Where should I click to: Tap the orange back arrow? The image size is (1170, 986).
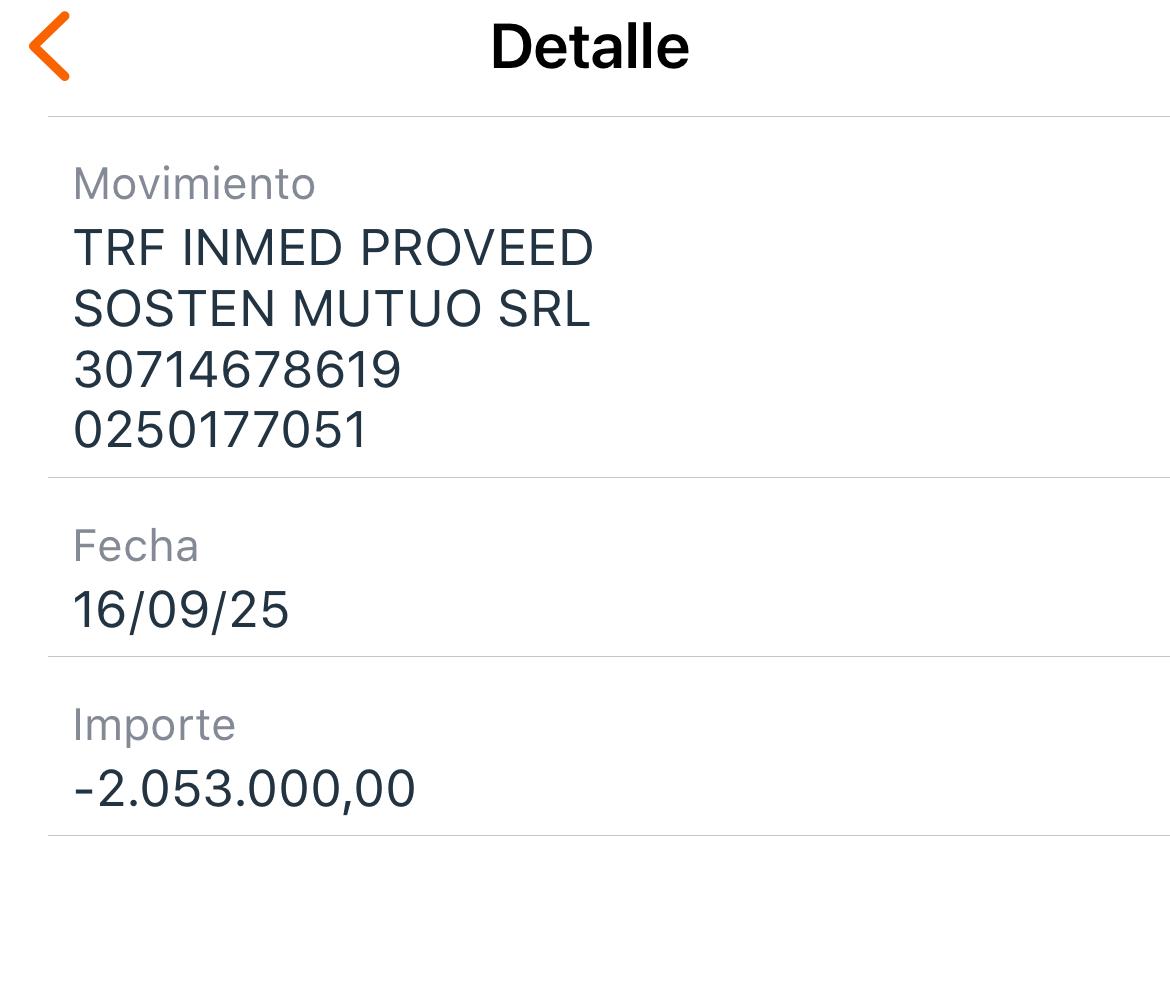(x=49, y=46)
